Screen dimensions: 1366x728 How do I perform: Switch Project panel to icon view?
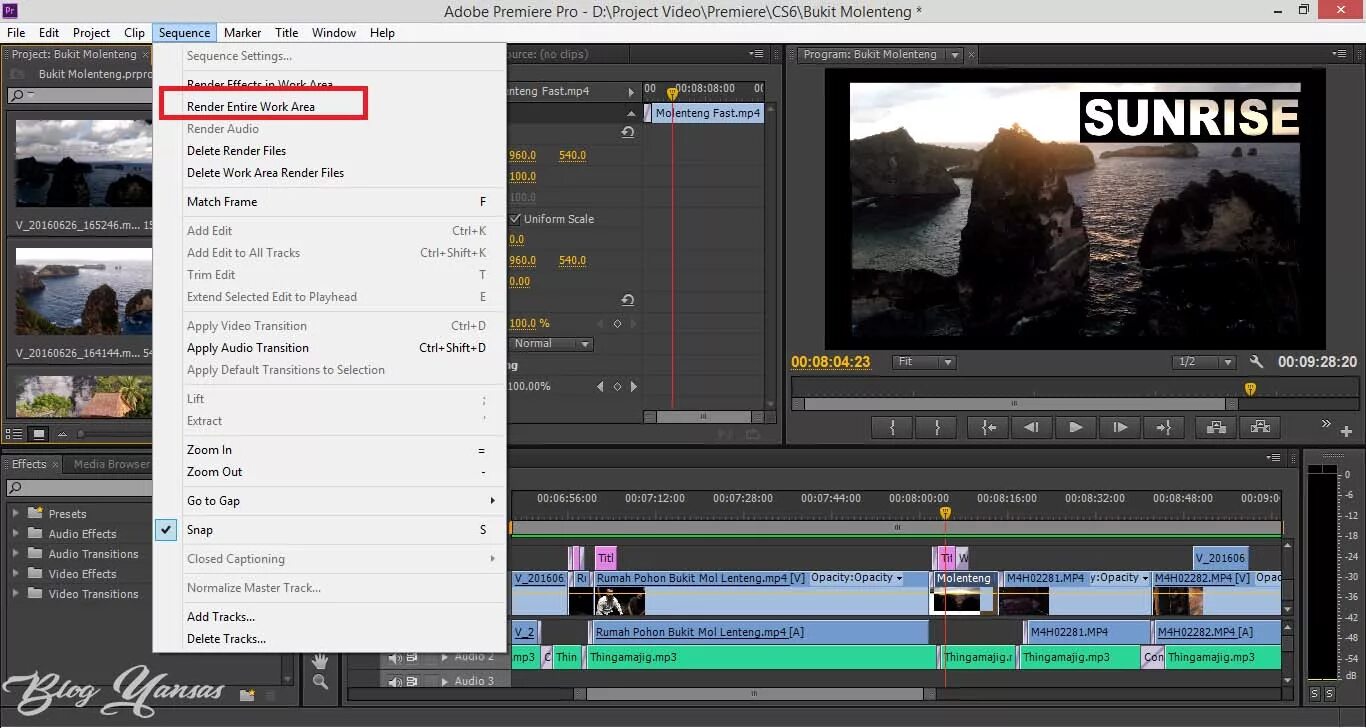pos(39,434)
